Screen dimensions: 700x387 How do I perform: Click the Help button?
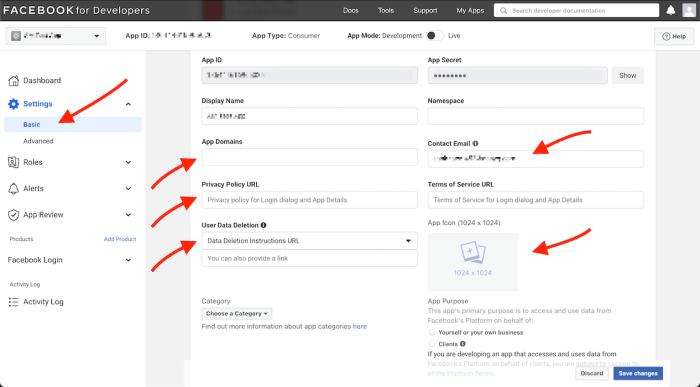point(674,36)
